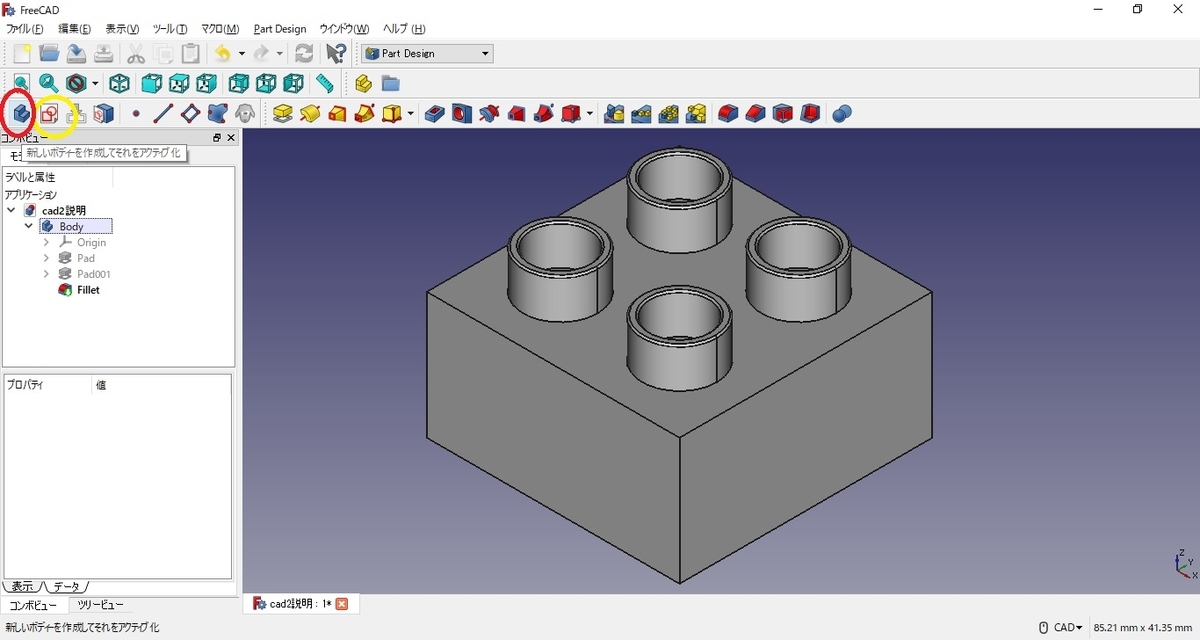Viewport: 1200px width, 640px height.
Task: Click the Additive primitive box icon
Action: (392, 114)
